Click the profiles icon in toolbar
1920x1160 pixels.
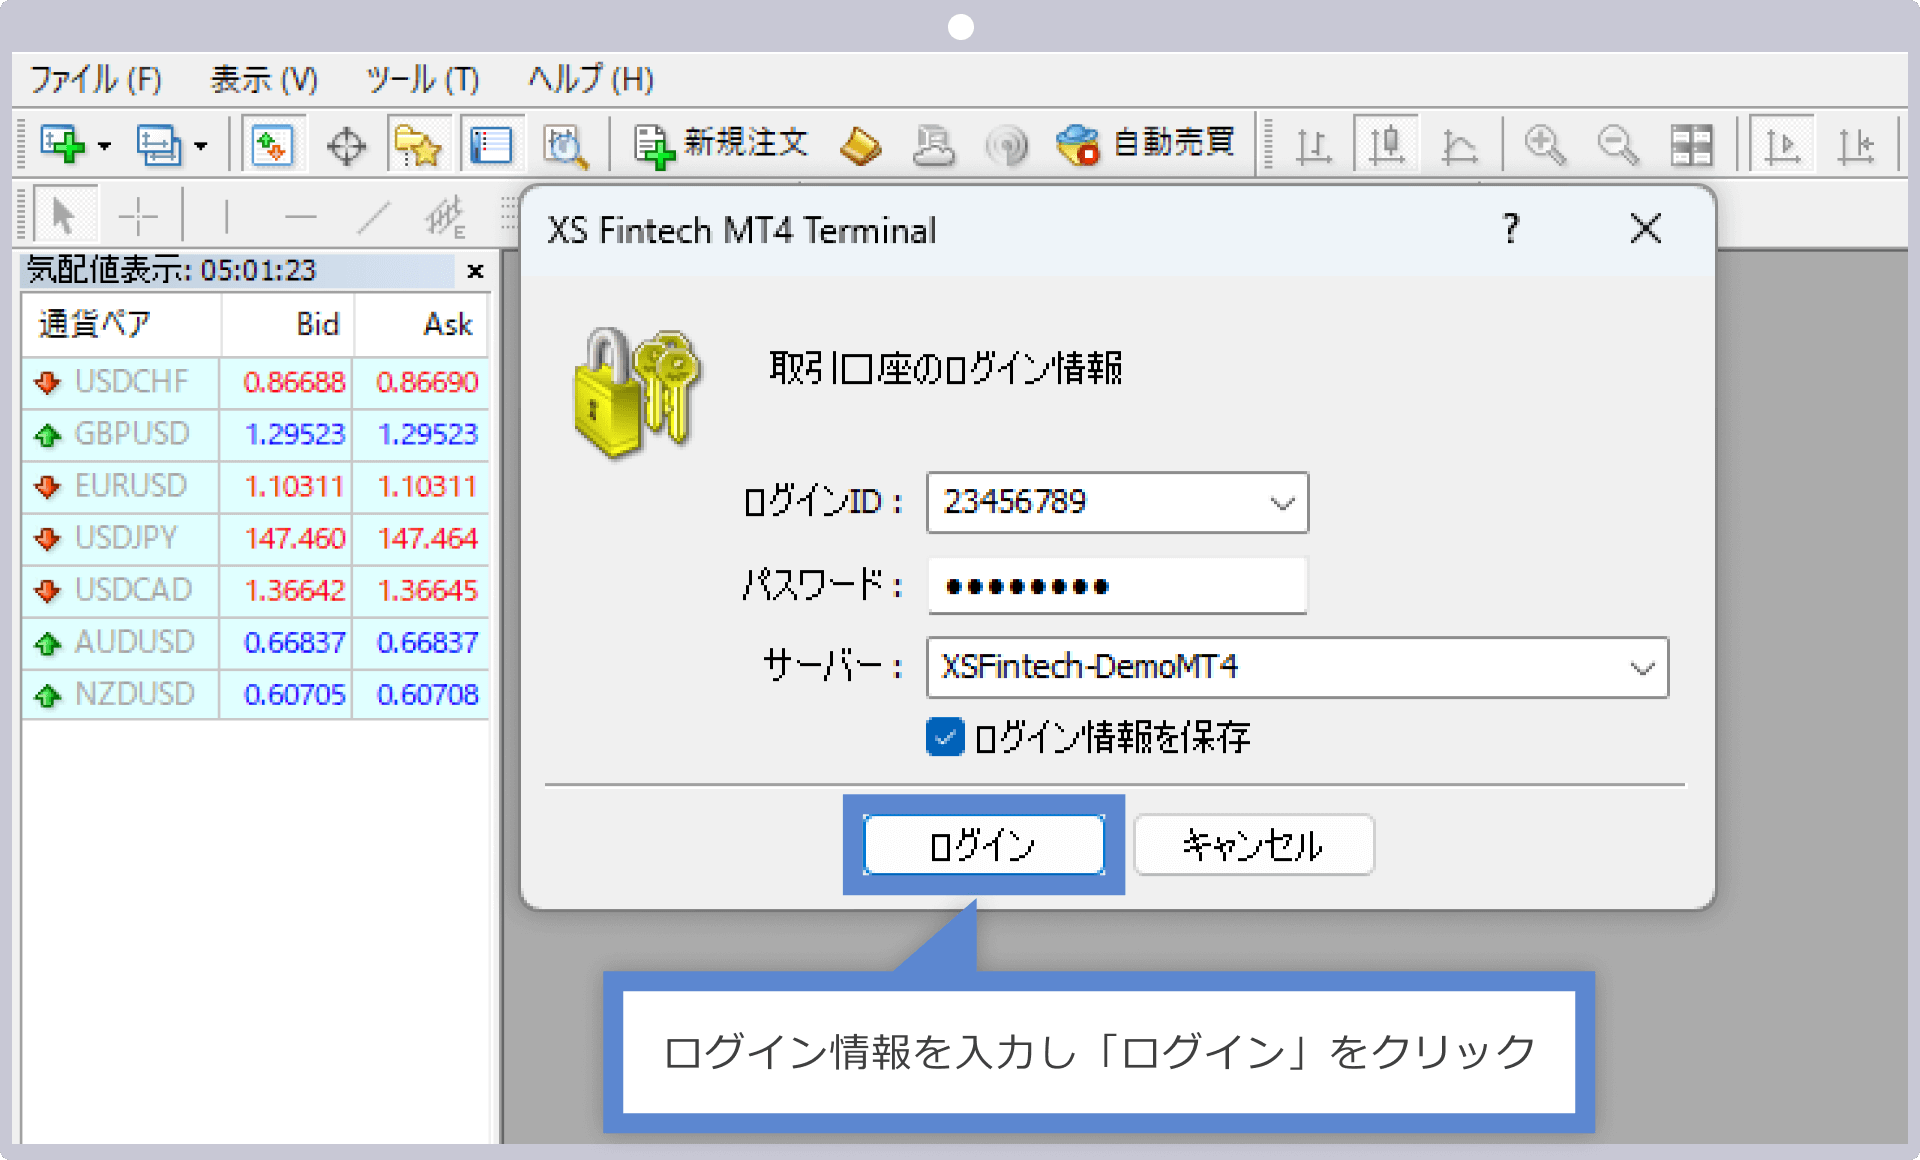tap(158, 145)
